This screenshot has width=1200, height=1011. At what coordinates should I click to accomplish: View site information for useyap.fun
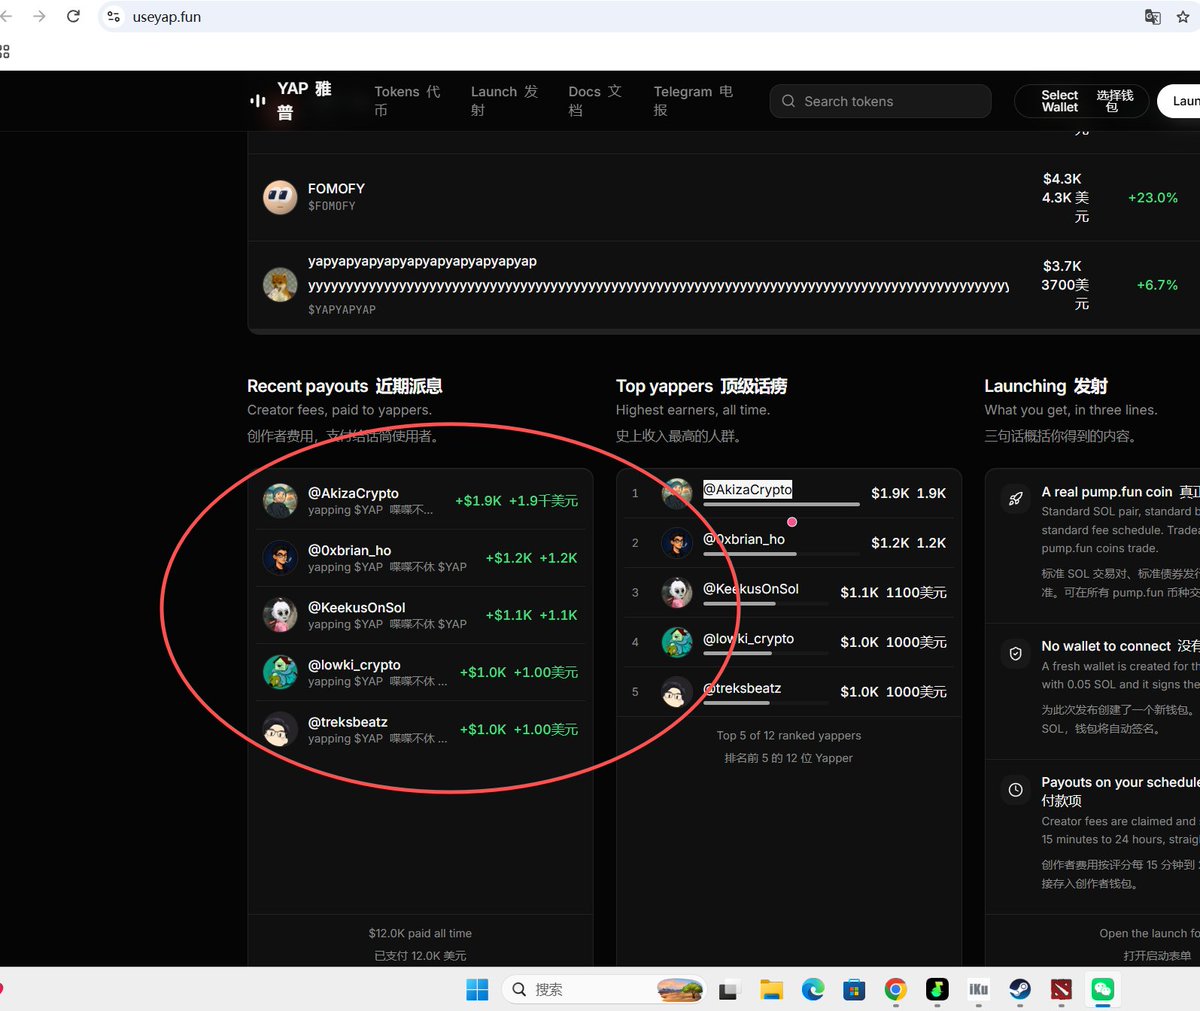pos(114,16)
